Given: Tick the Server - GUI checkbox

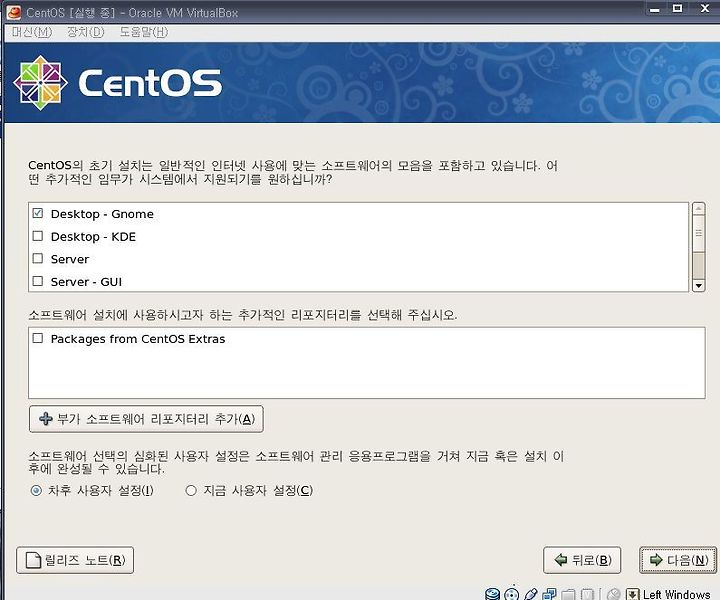Looking at the screenshot, I should (38, 281).
